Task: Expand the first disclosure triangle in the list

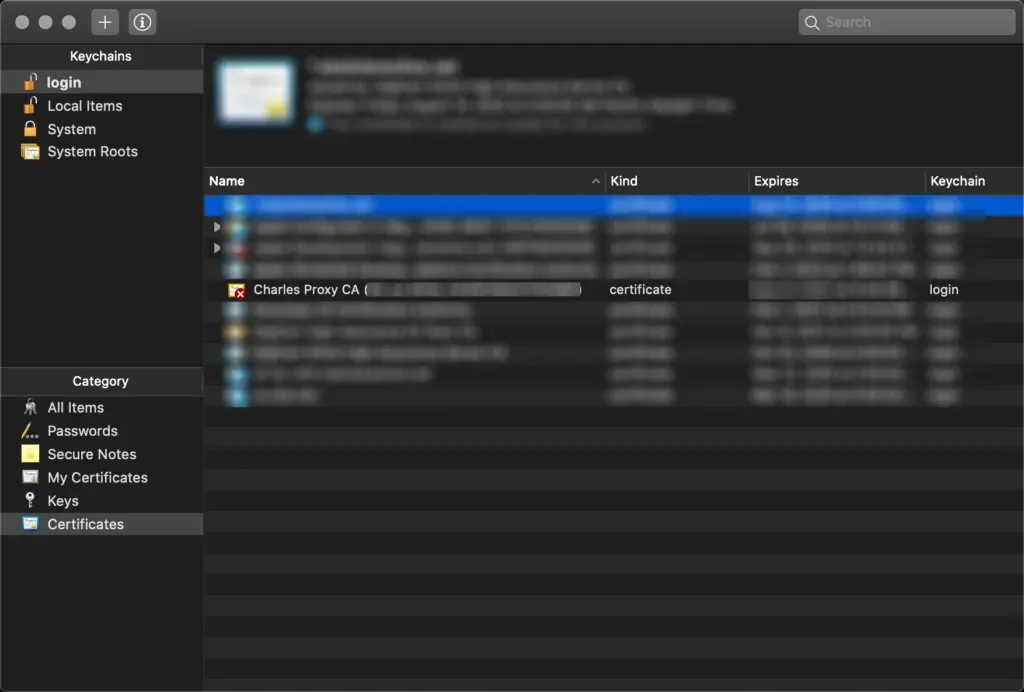Action: coord(217,227)
